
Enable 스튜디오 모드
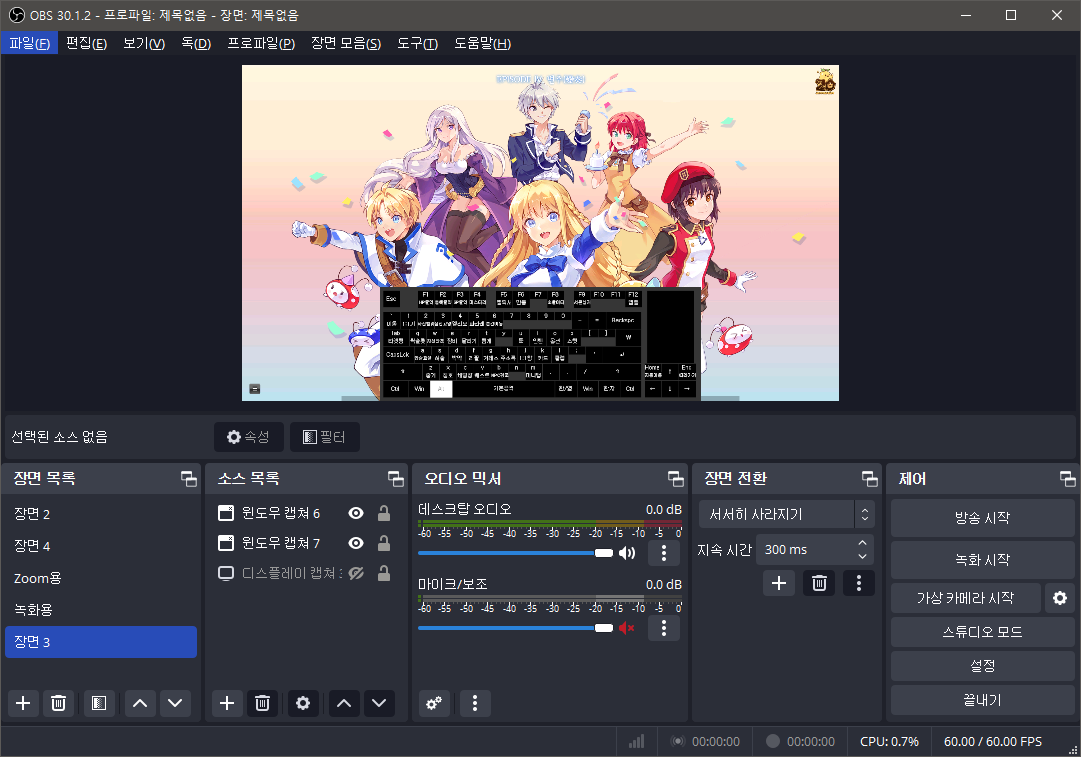coord(982,632)
